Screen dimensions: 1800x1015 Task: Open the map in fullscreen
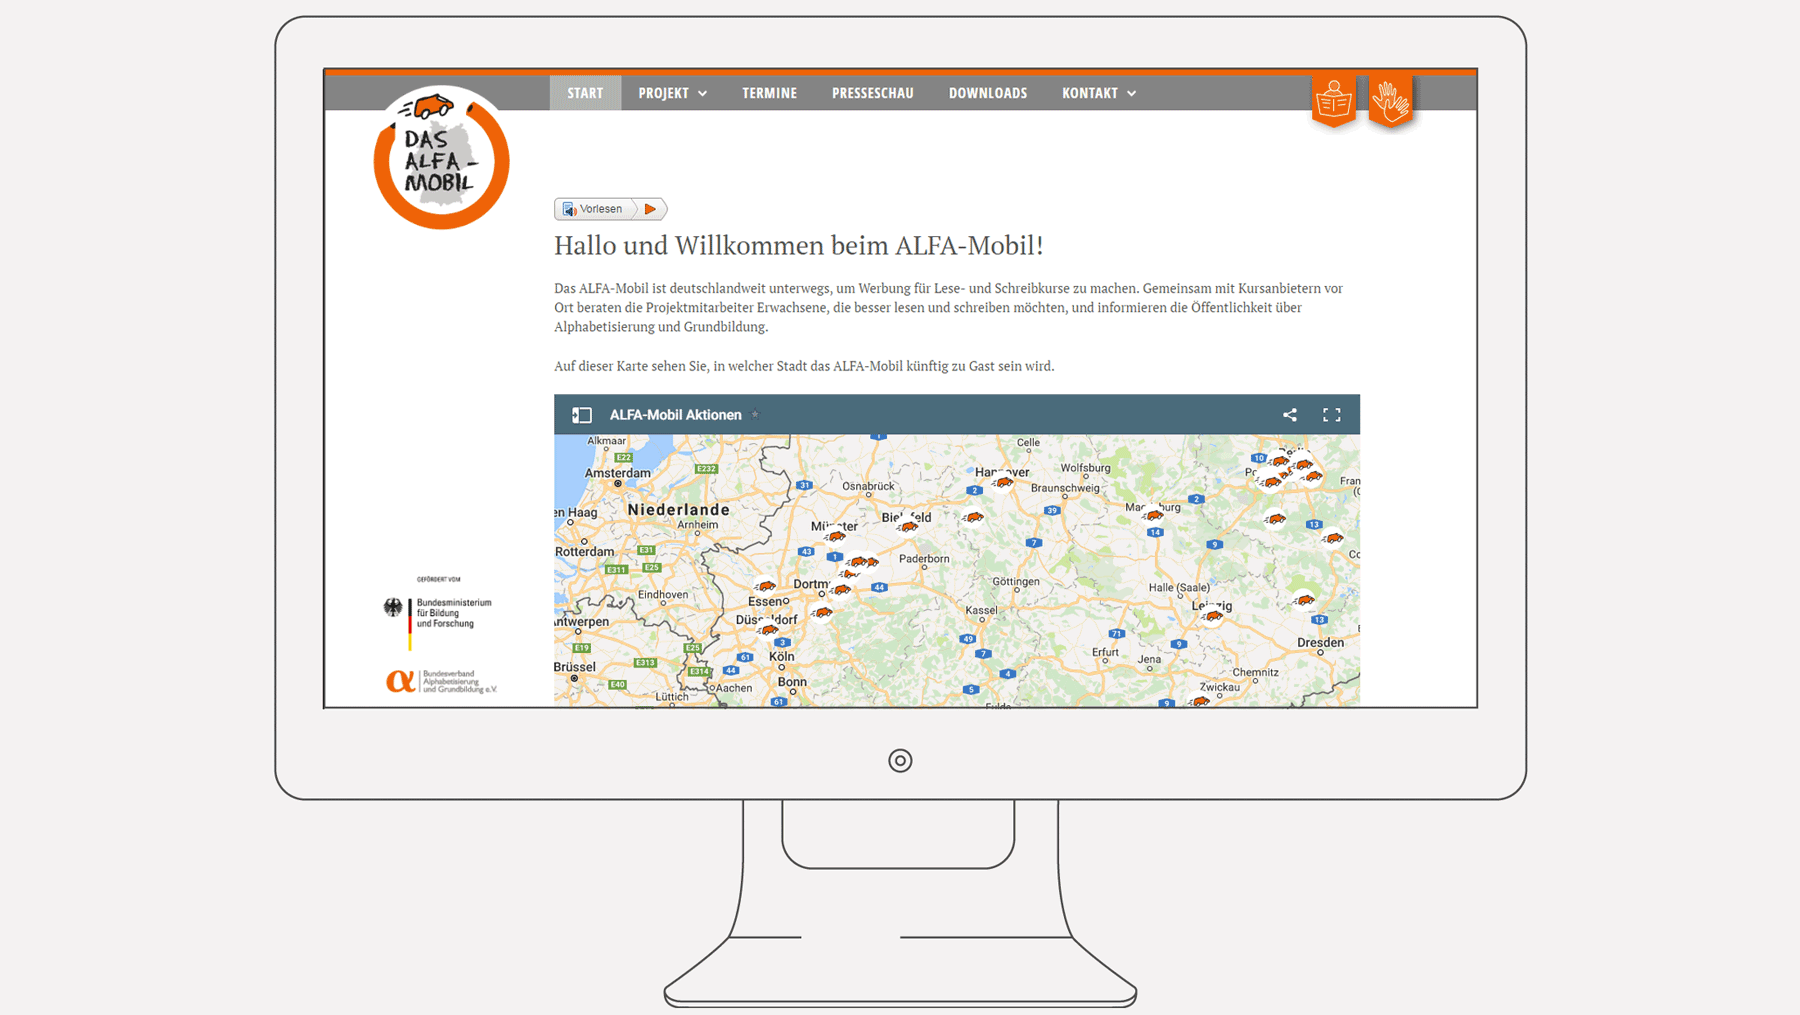[x=1332, y=415]
